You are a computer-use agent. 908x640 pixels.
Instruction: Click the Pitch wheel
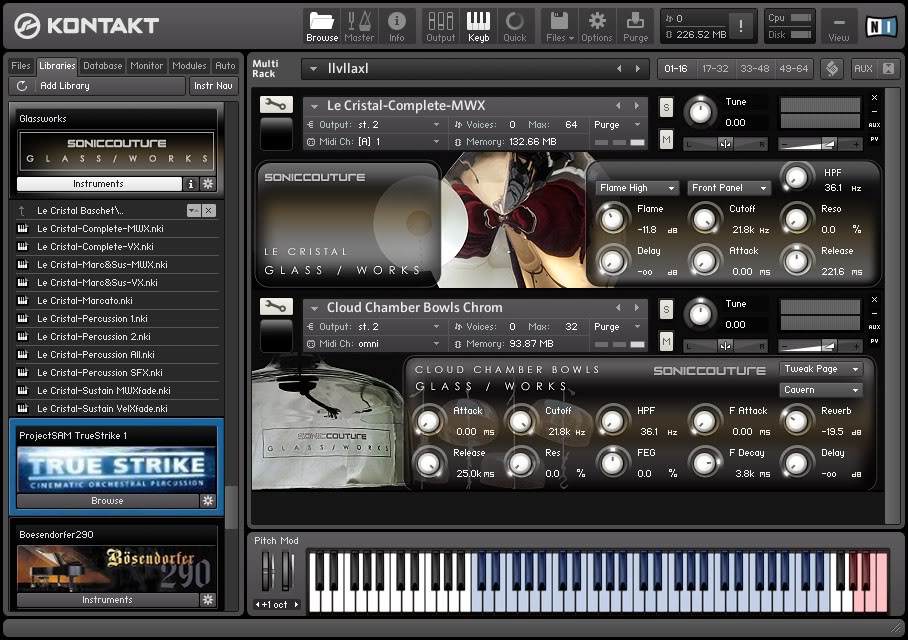(x=267, y=572)
